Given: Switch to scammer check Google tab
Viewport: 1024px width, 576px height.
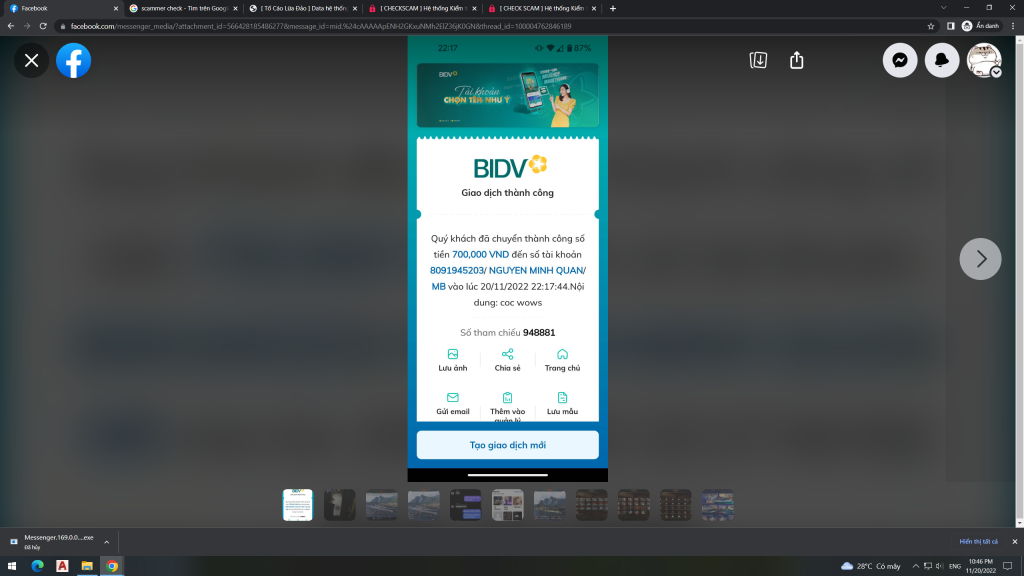Looking at the screenshot, I should [183, 8].
